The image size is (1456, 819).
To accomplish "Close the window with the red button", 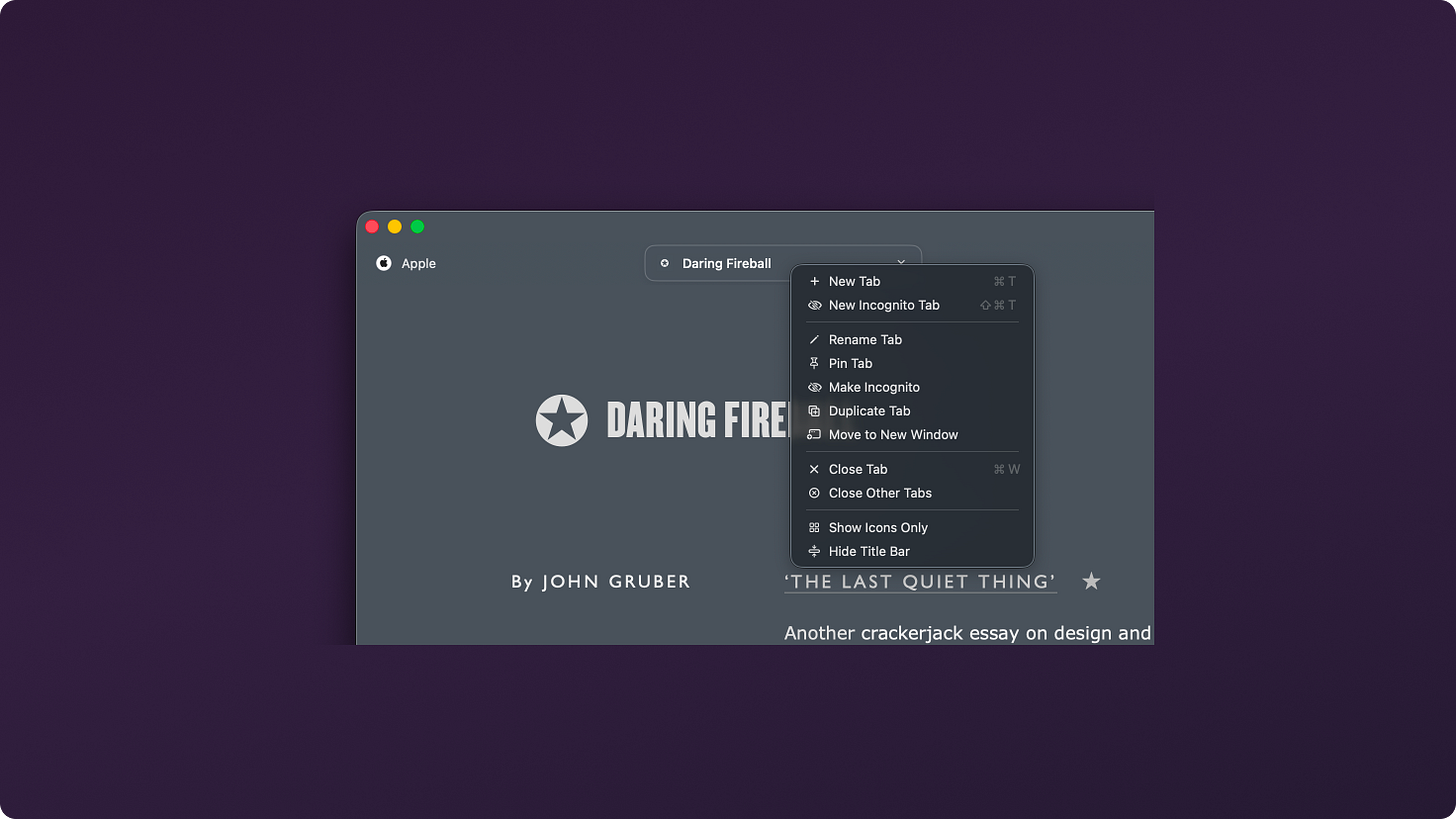I will 372,227.
